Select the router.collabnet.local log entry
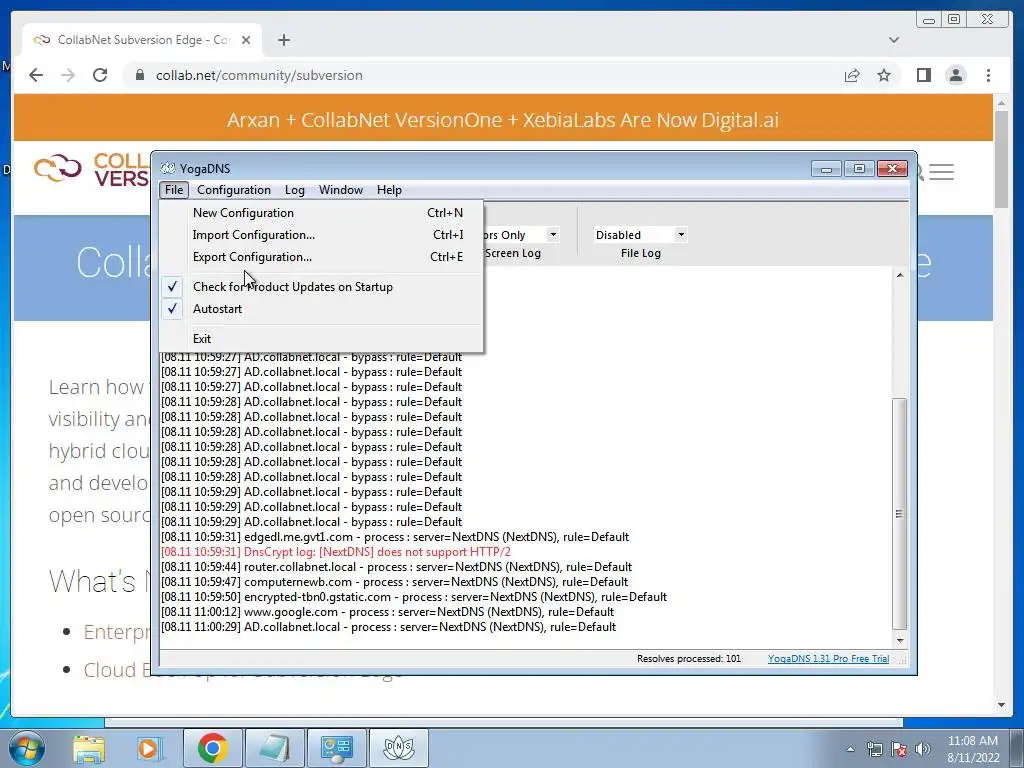Viewport: 1024px width, 768px height. pos(396,567)
